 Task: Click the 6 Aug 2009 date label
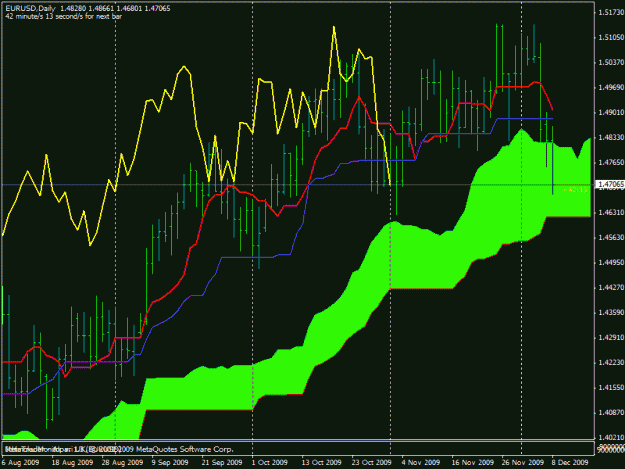tap(20, 462)
